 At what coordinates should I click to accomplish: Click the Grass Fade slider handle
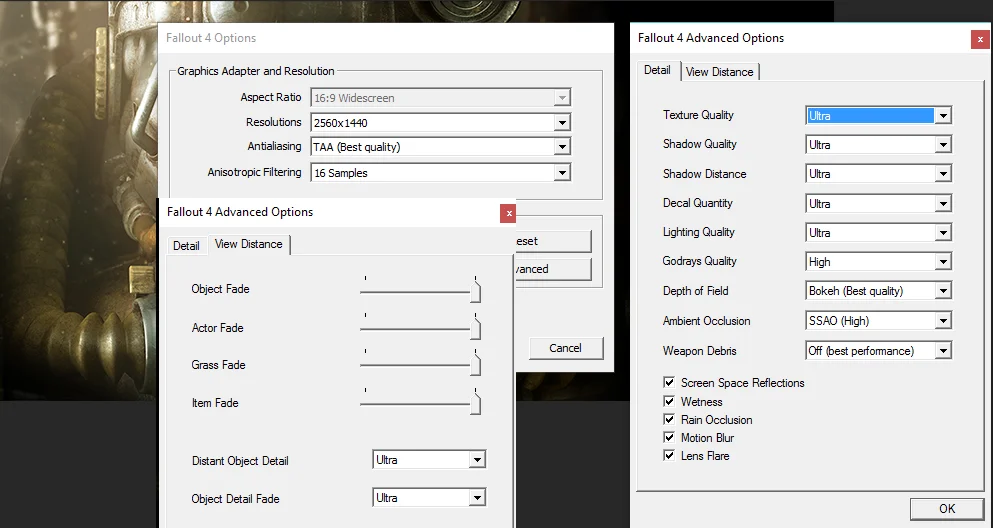(476, 364)
